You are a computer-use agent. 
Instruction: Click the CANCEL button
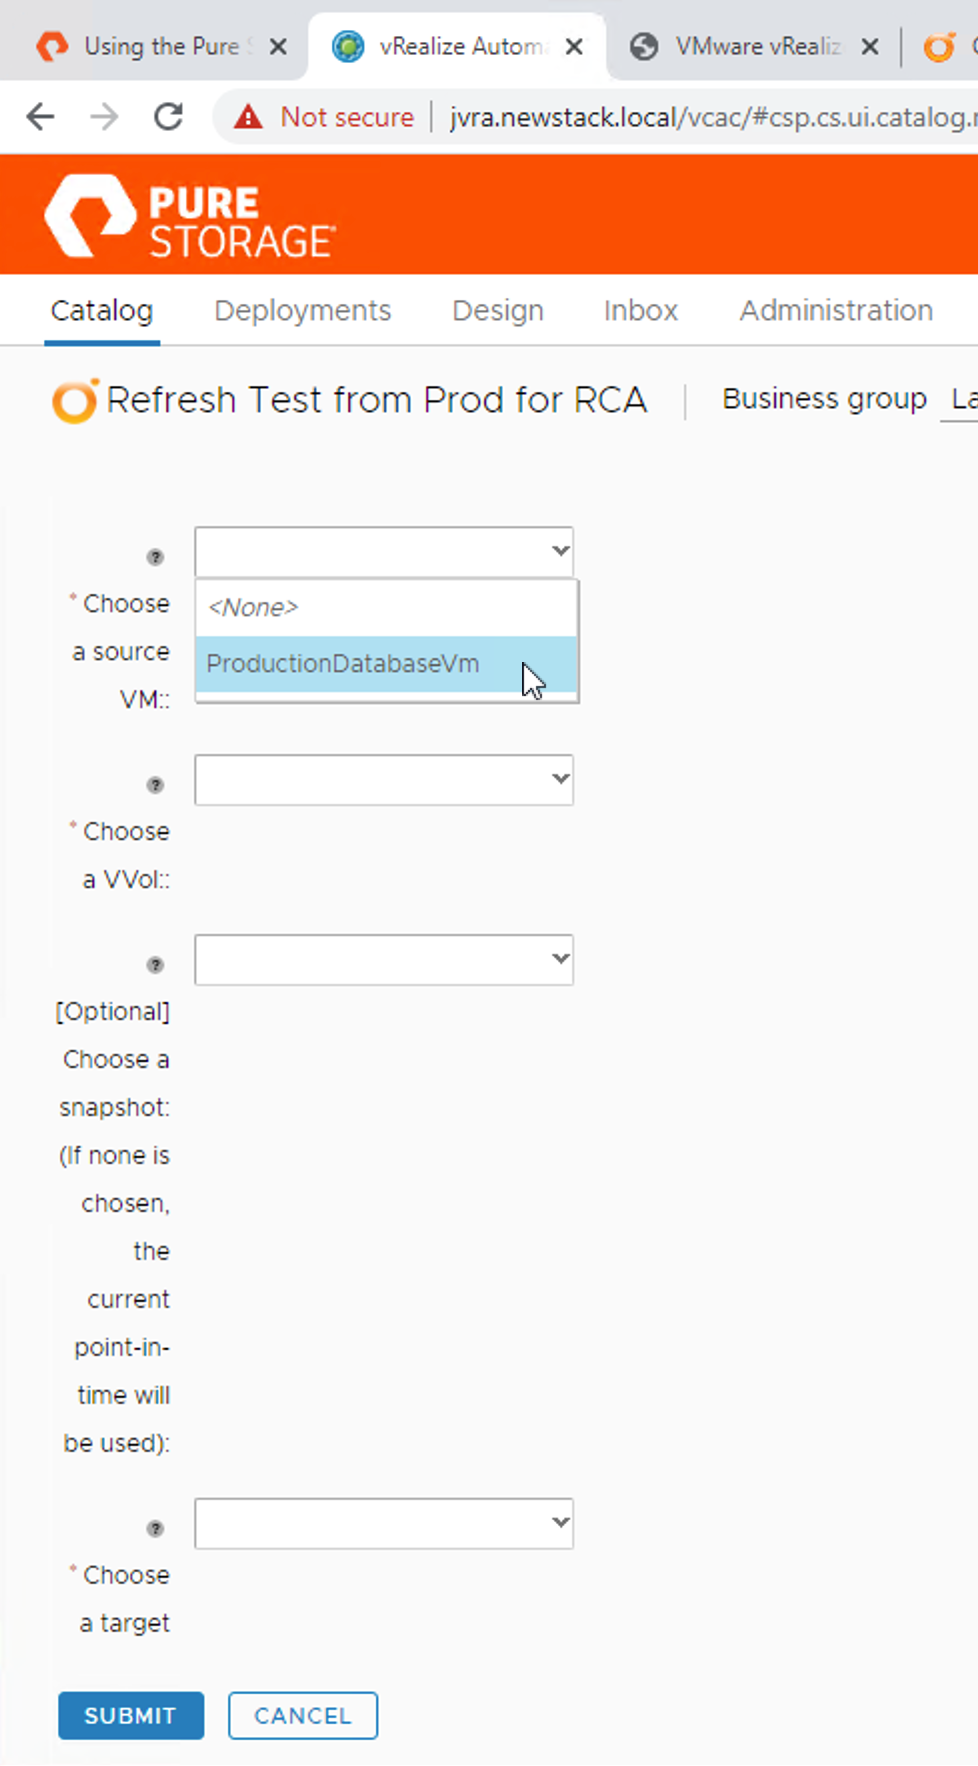pyautogui.click(x=303, y=1716)
